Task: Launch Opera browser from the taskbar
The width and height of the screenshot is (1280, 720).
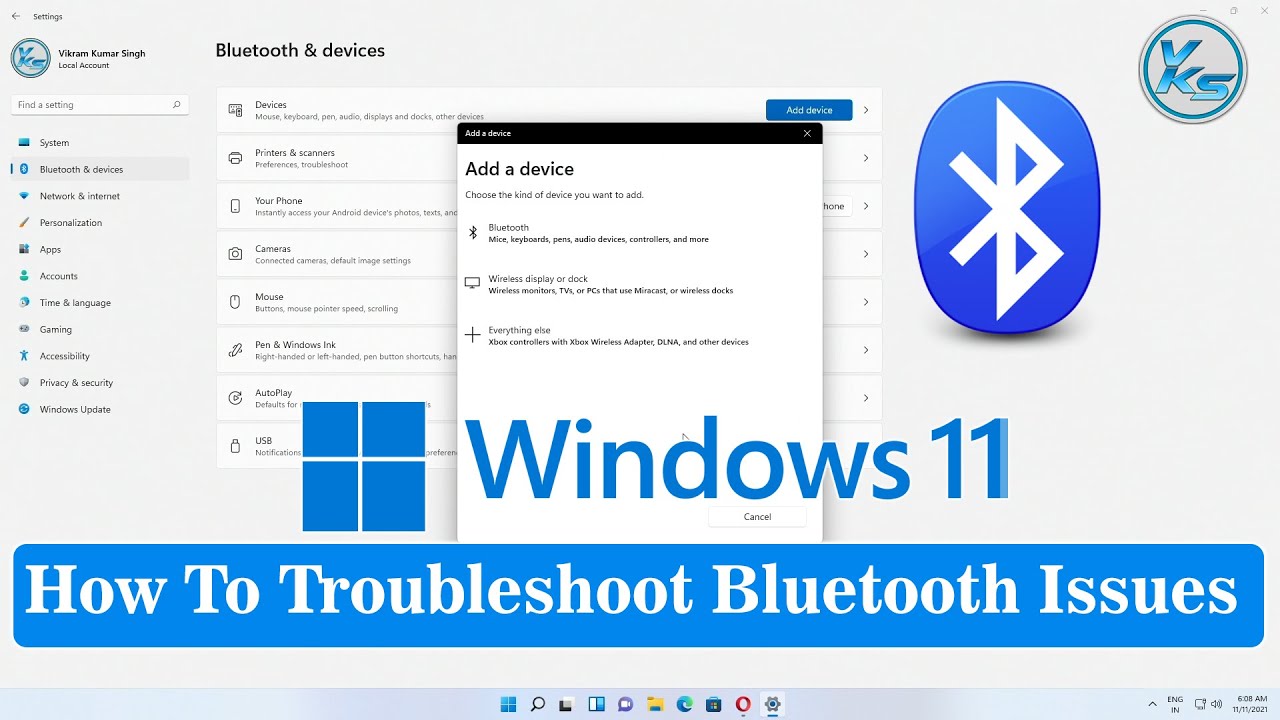Action: pos(743,704)
